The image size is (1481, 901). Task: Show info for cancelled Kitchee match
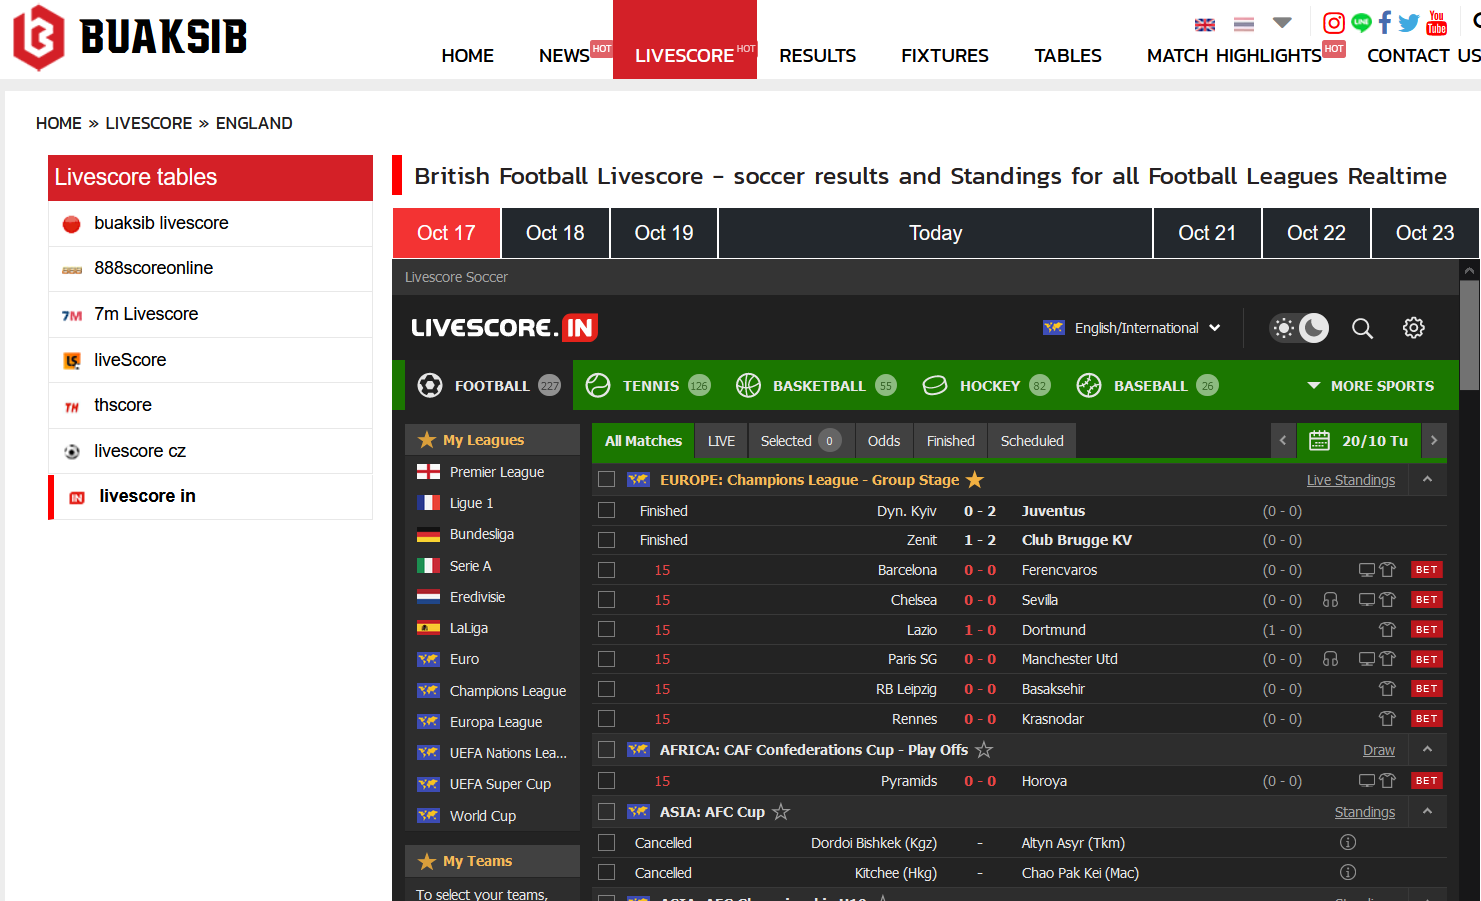click(x=1348, y=872)
